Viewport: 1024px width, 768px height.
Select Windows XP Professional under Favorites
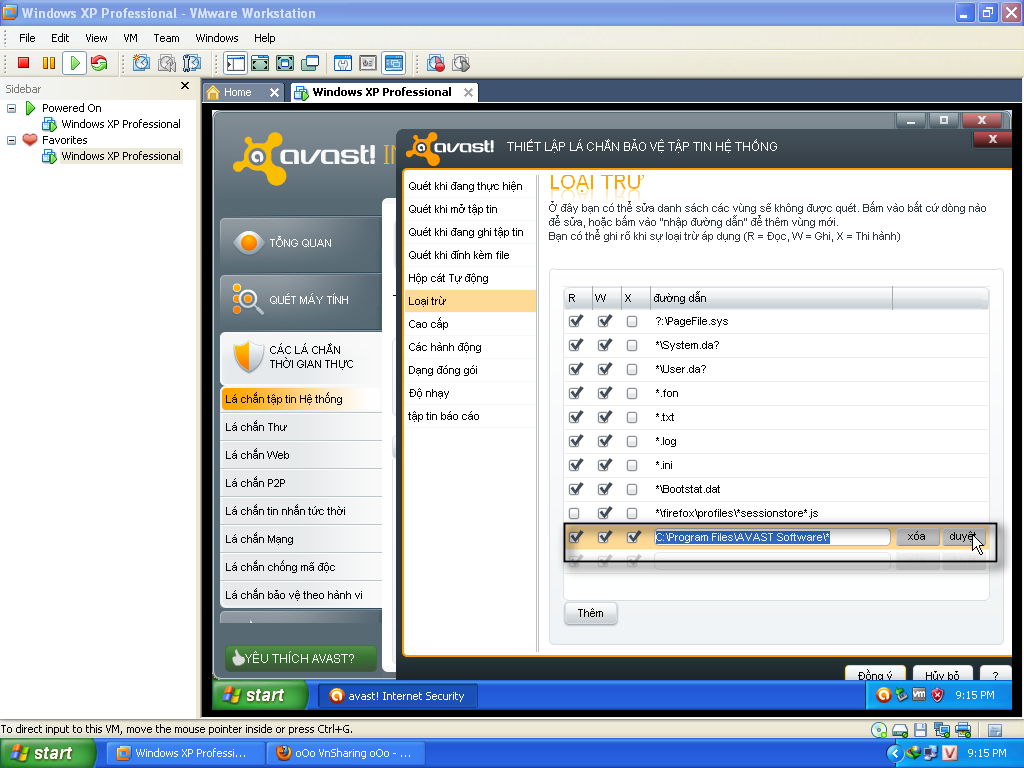[121, 156]
